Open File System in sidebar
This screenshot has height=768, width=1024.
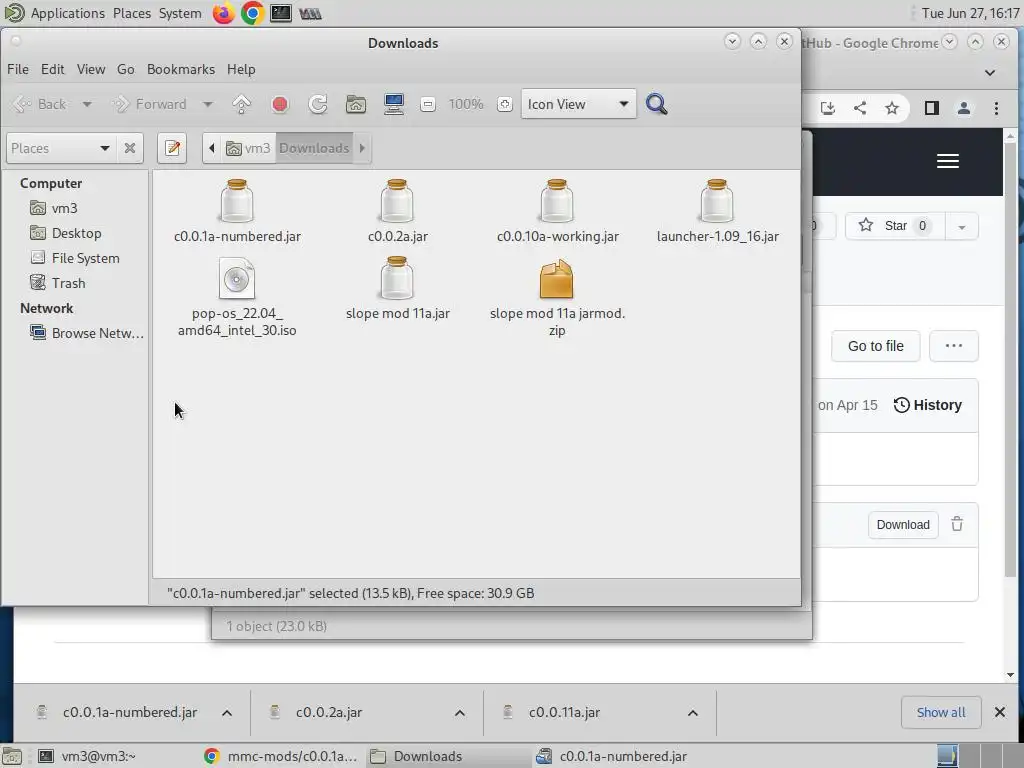point(86,258)
